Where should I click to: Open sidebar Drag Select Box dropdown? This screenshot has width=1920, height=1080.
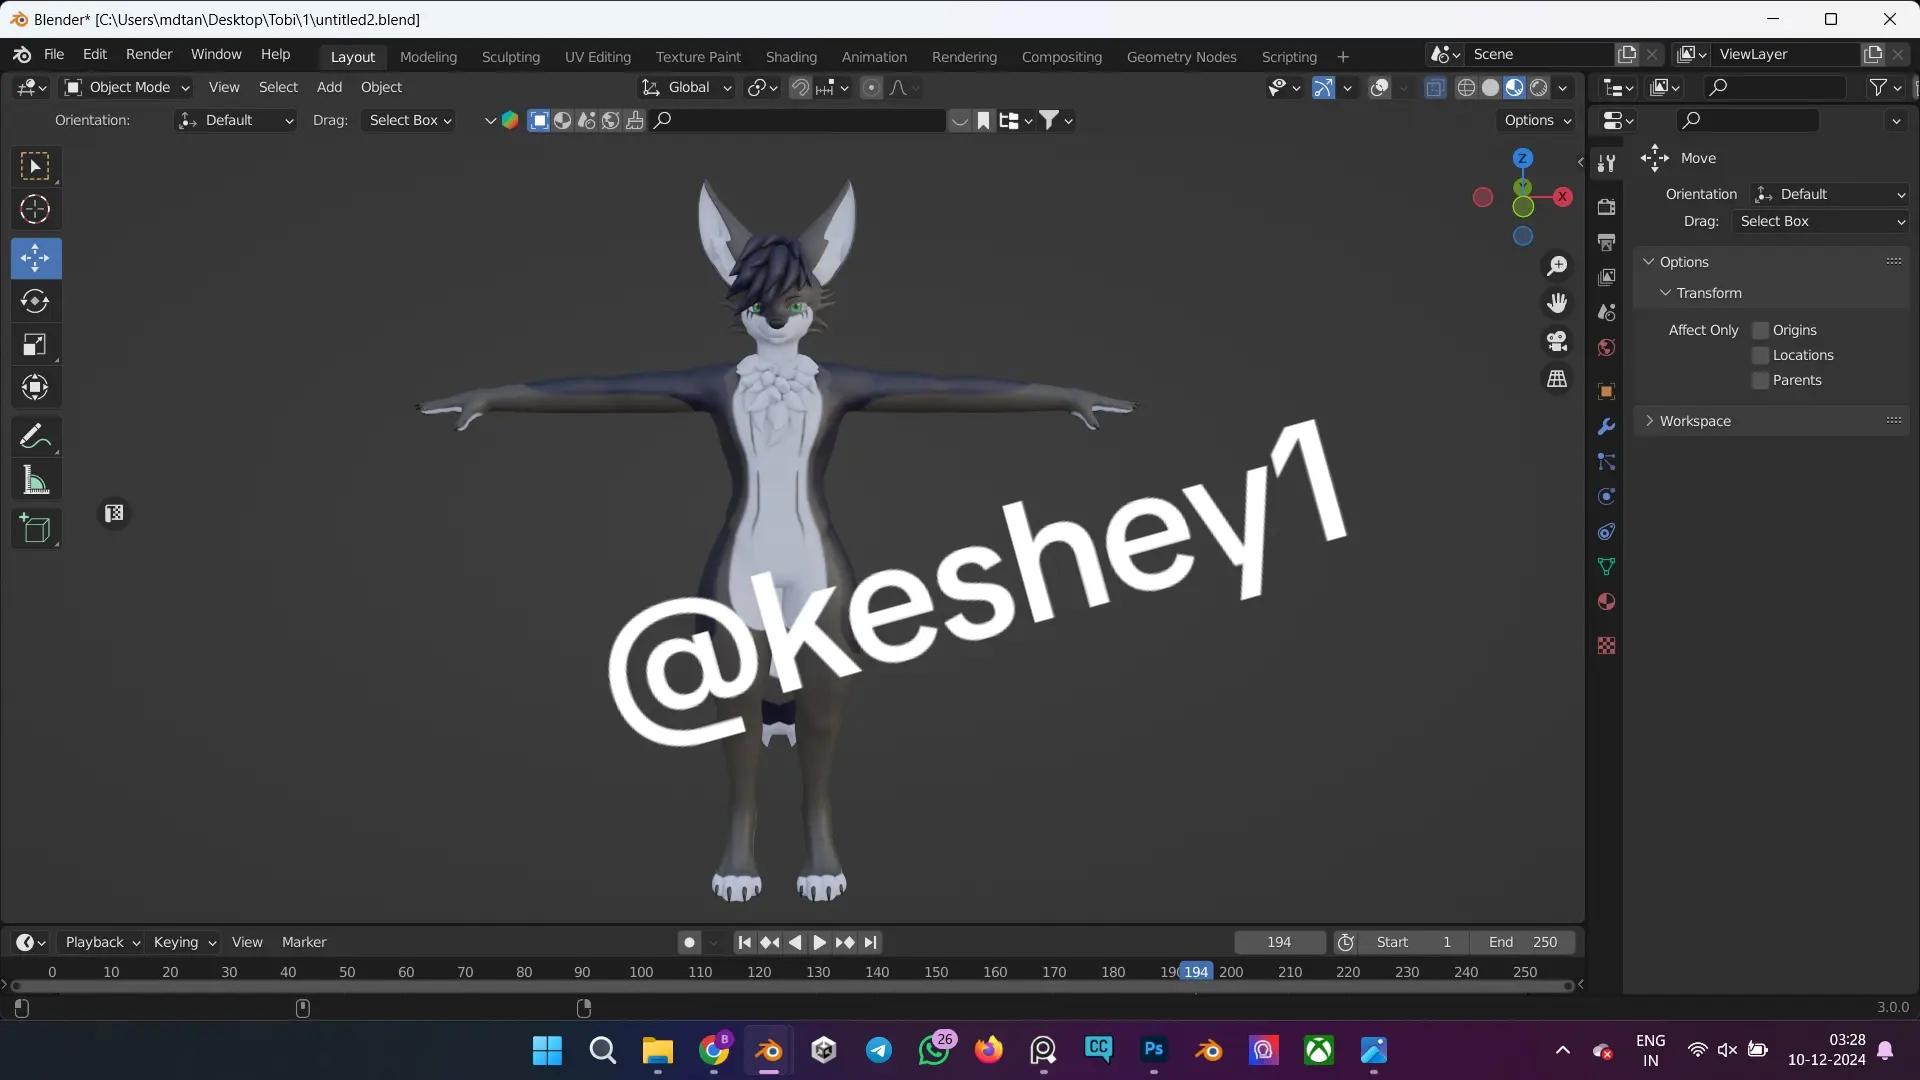coord(1820,221)
